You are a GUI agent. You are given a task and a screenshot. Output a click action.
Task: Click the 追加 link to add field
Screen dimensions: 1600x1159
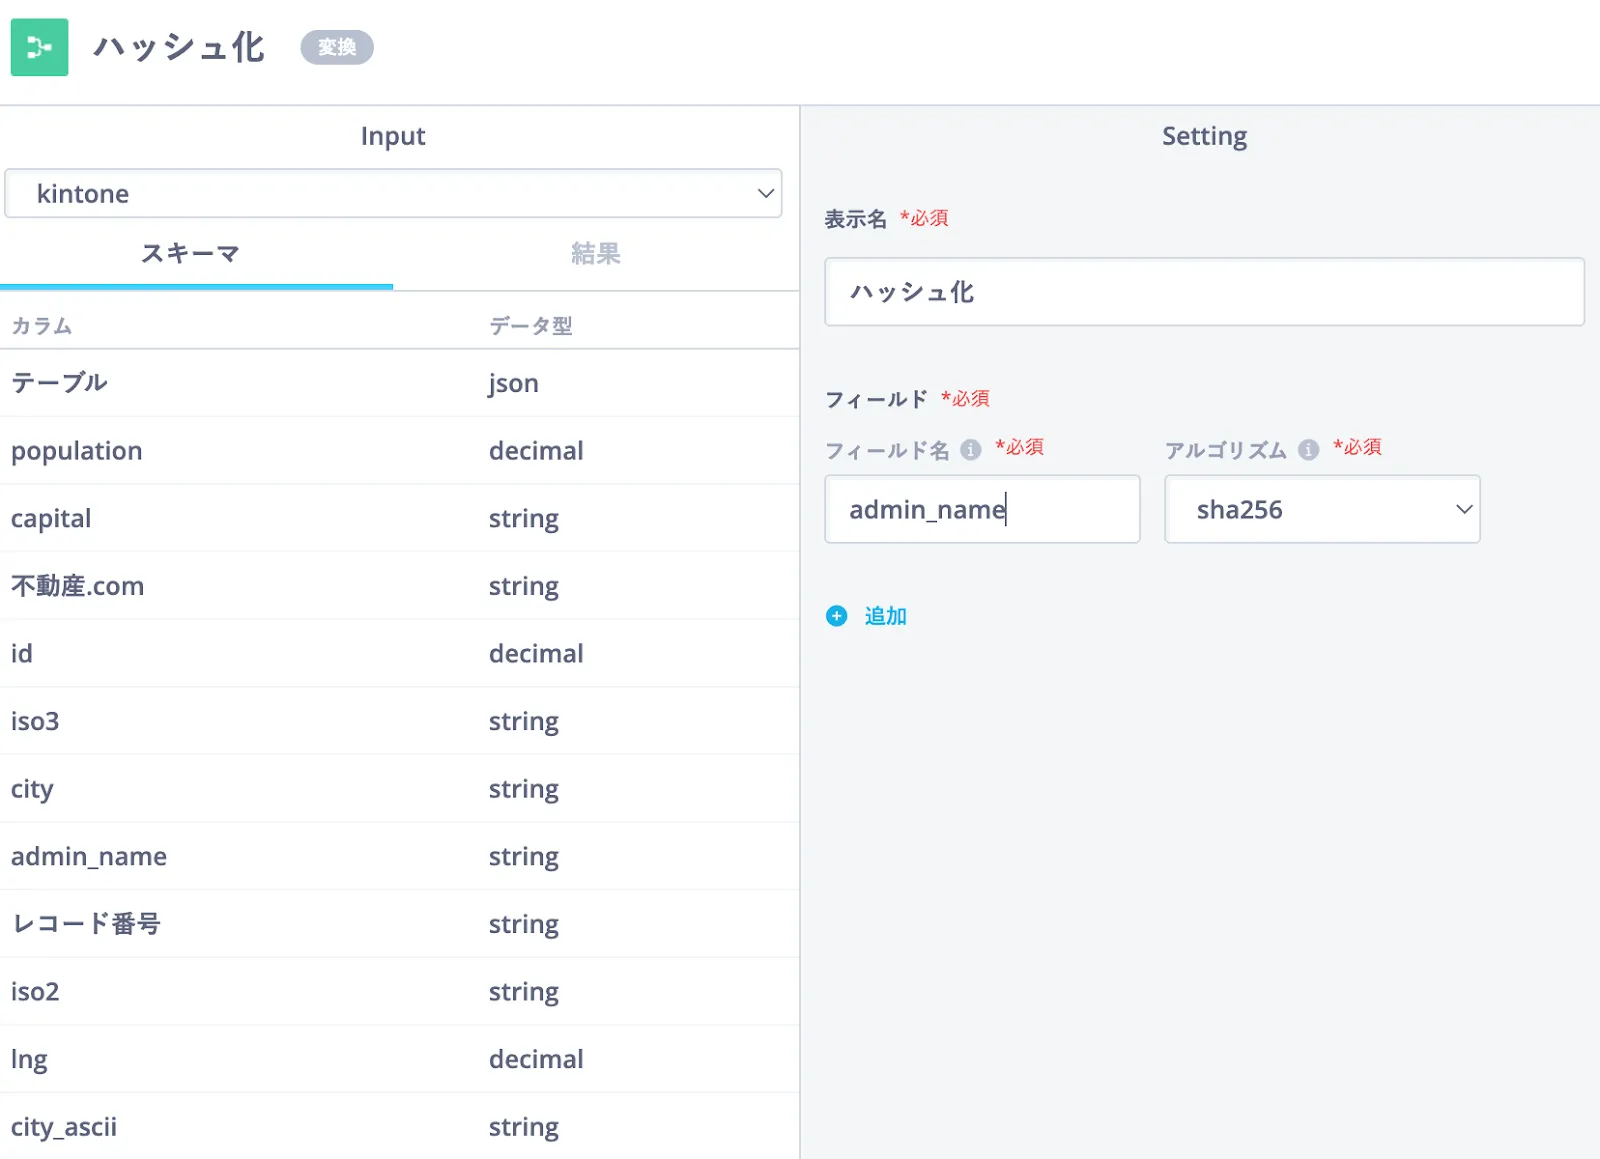click(x=885, y=616)
